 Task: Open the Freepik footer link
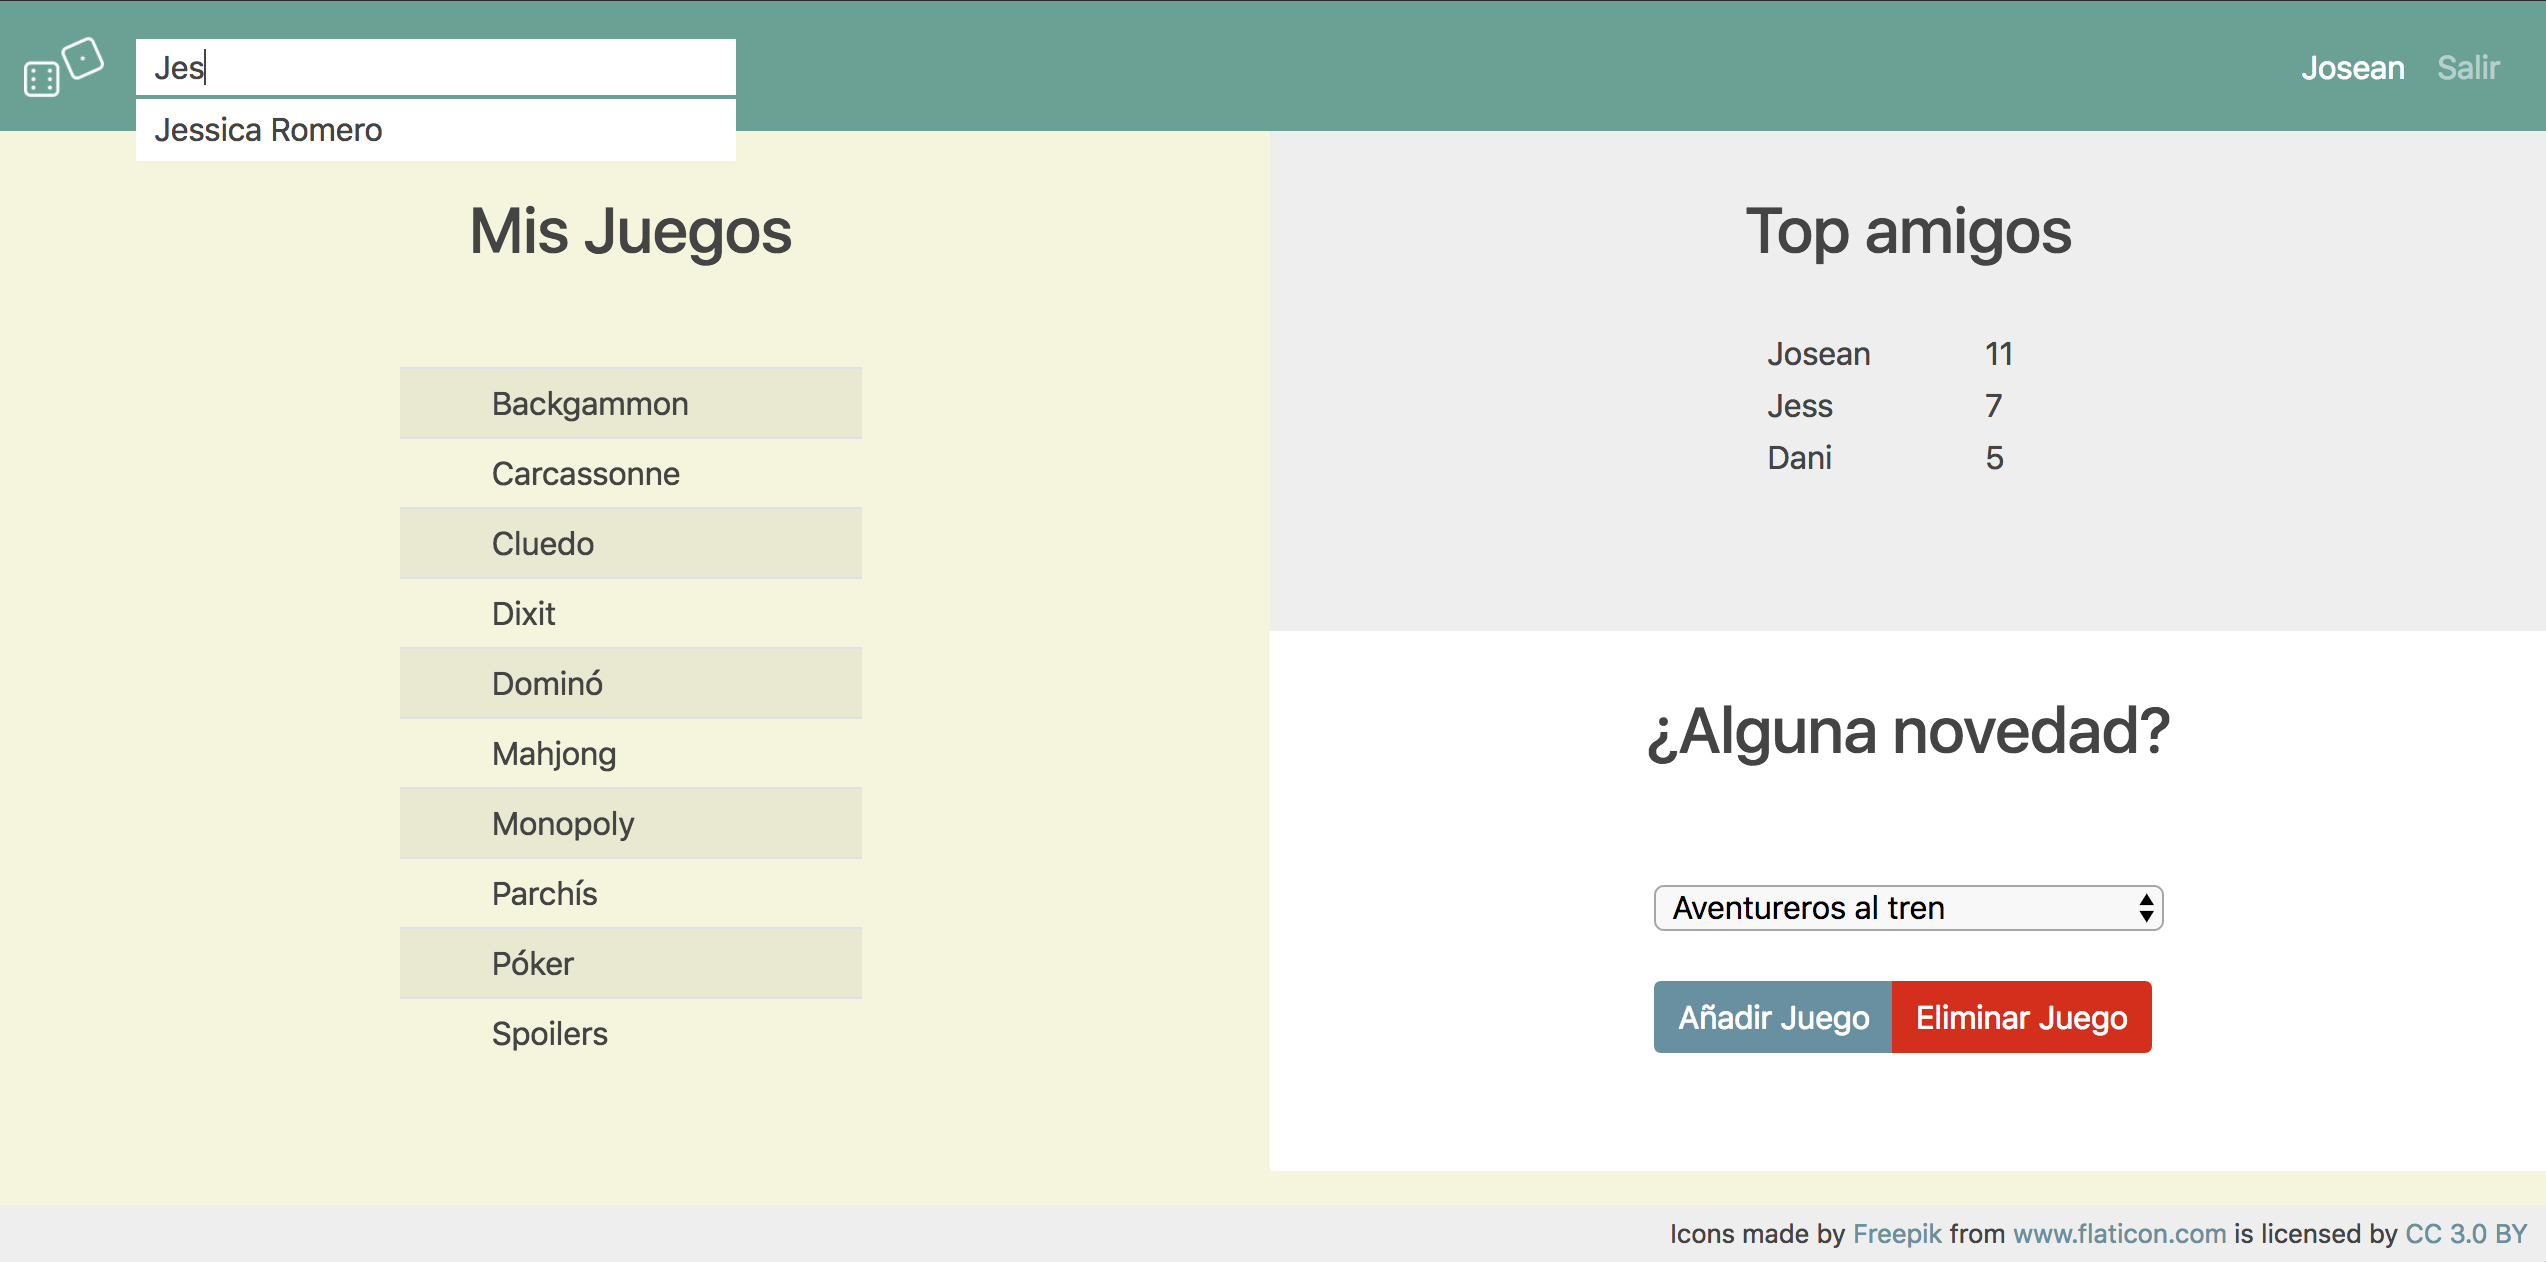coord(1896,1234)
